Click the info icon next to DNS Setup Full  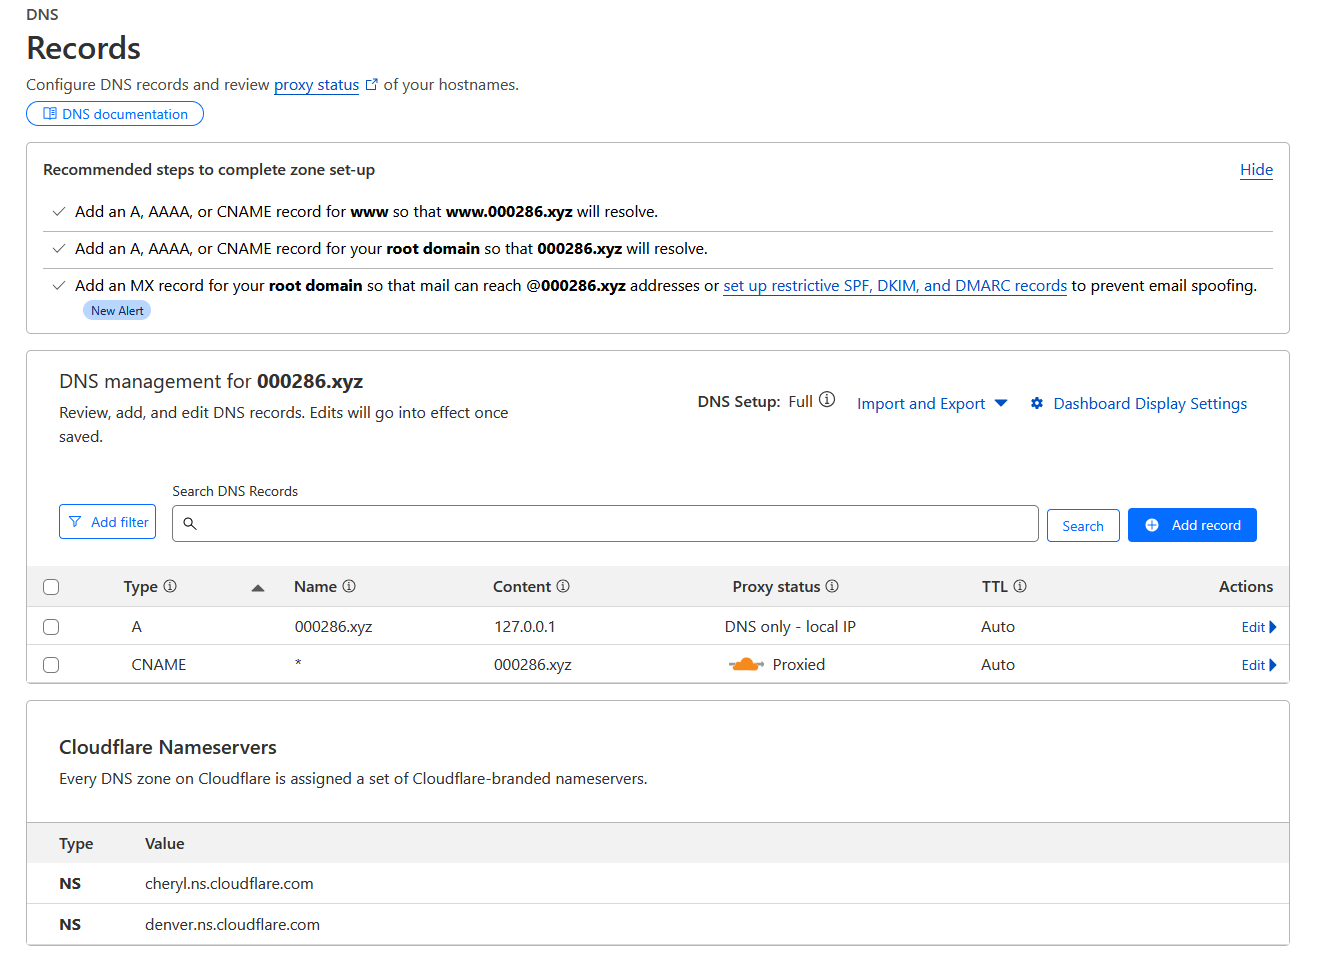(826, 398)
